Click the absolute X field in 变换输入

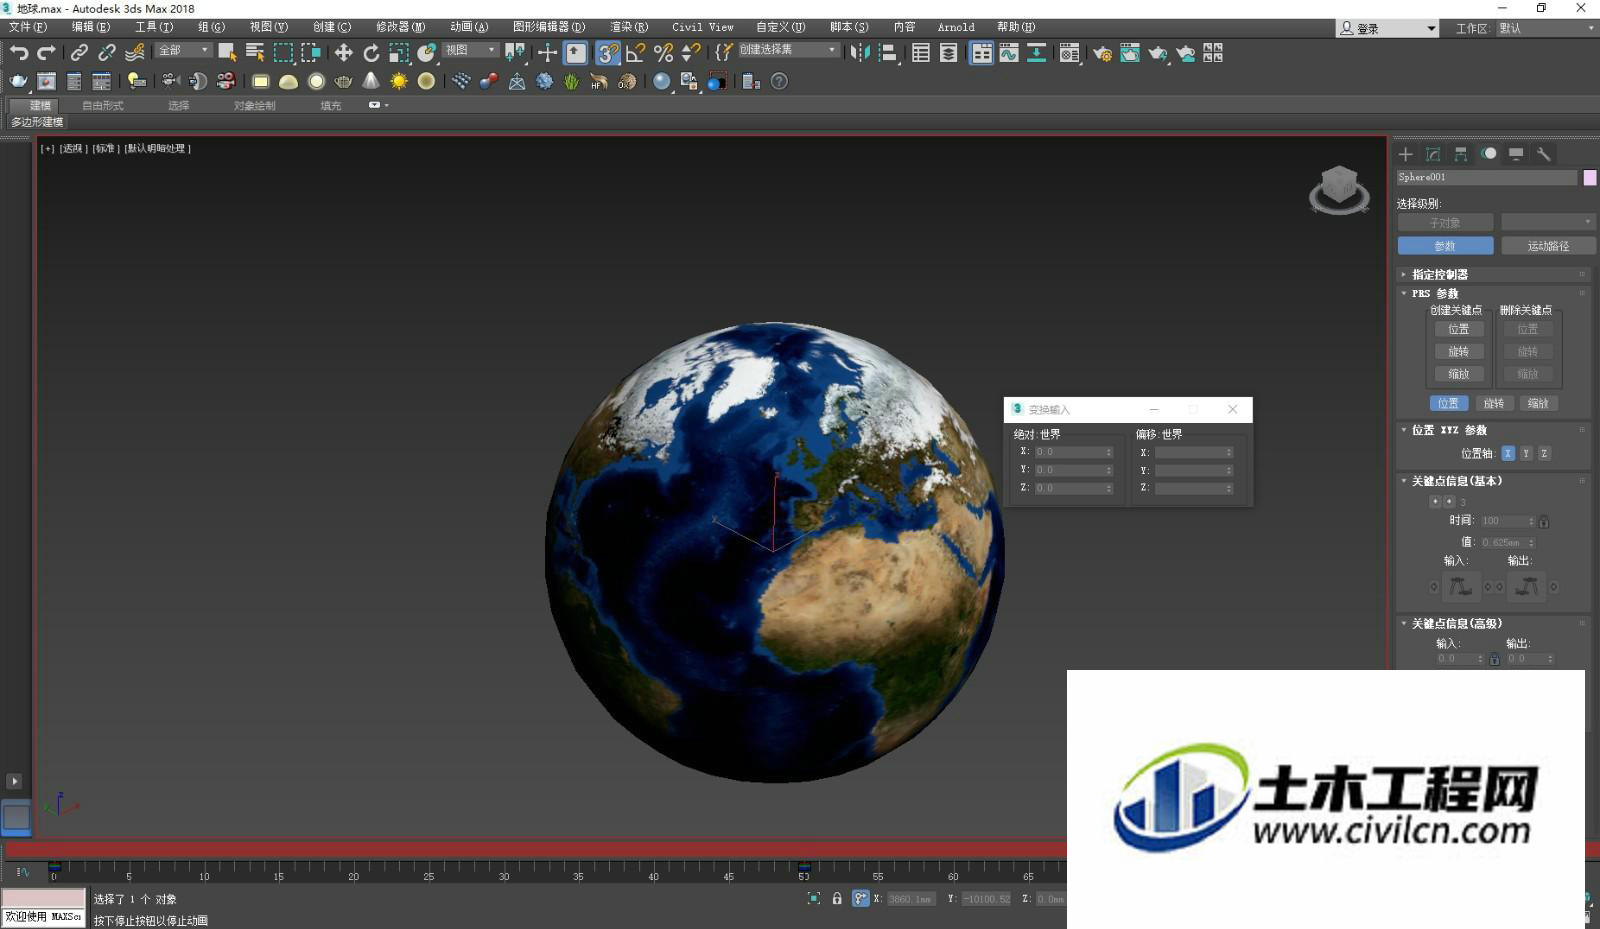pos(1073,452)
